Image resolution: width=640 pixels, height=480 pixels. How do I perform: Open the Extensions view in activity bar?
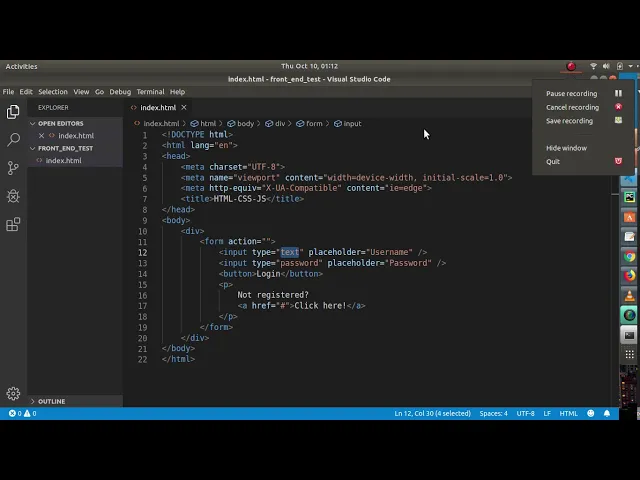pos(13,224)
